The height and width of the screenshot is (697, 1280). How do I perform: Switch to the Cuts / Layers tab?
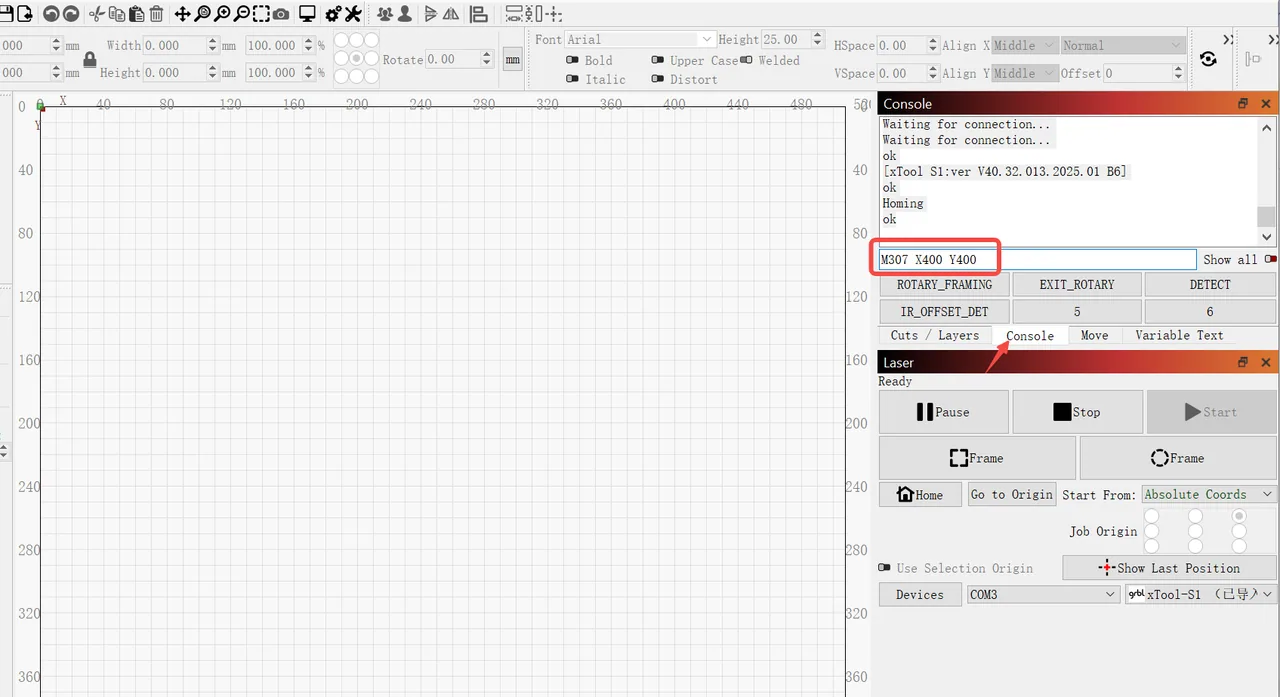tap(935, 335)
